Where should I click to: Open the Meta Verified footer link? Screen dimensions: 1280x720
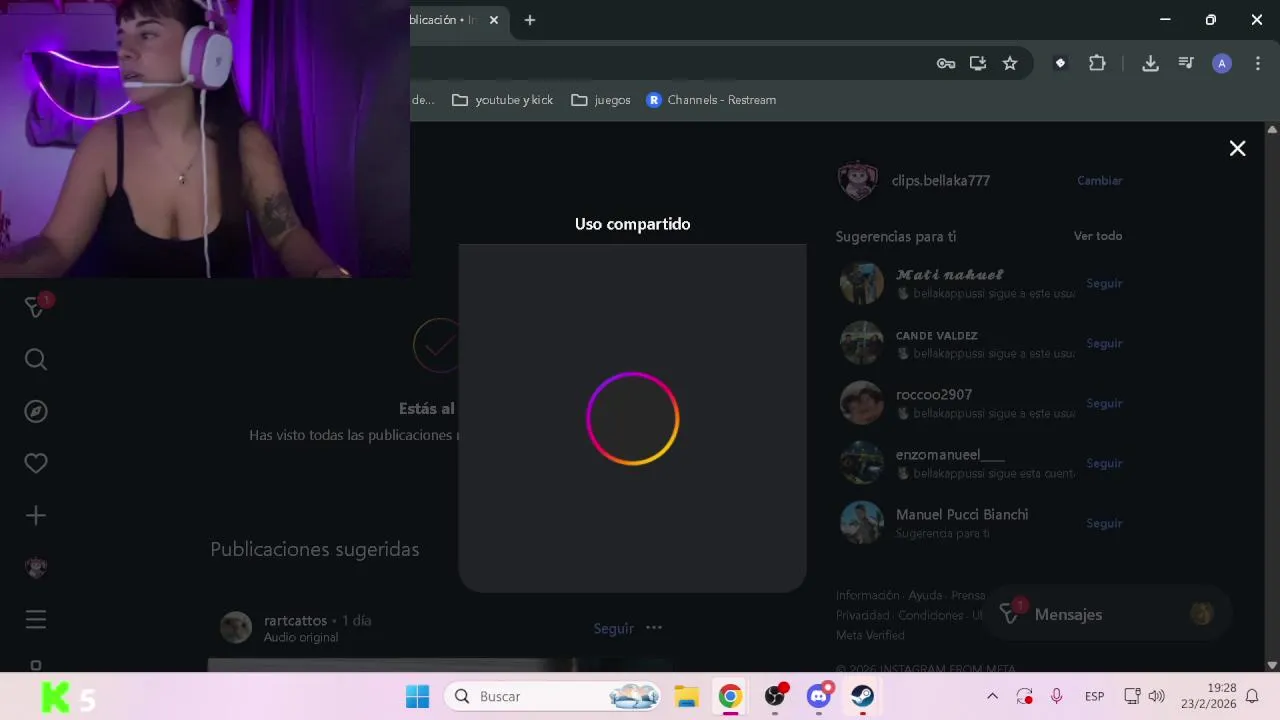pyautogui.click(x=870, y=635)
